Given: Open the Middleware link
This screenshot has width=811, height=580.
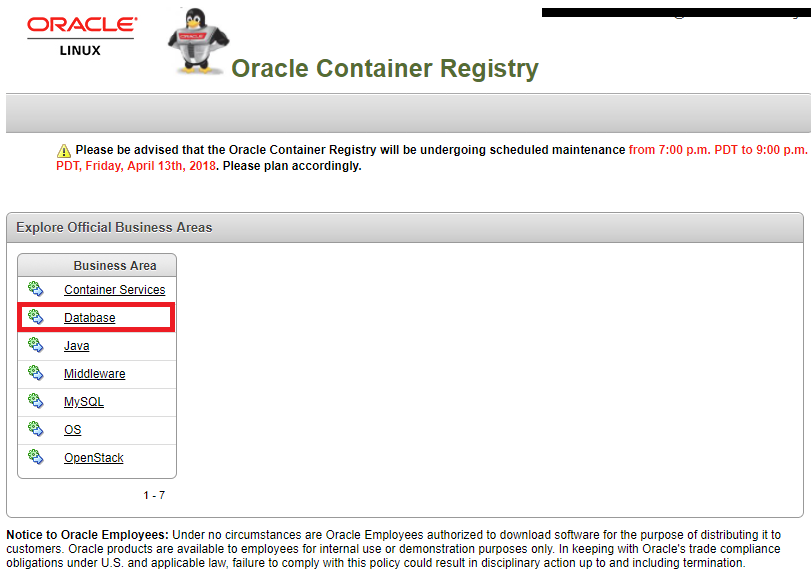Looking at the screenshot, I should tap(94, 373).
